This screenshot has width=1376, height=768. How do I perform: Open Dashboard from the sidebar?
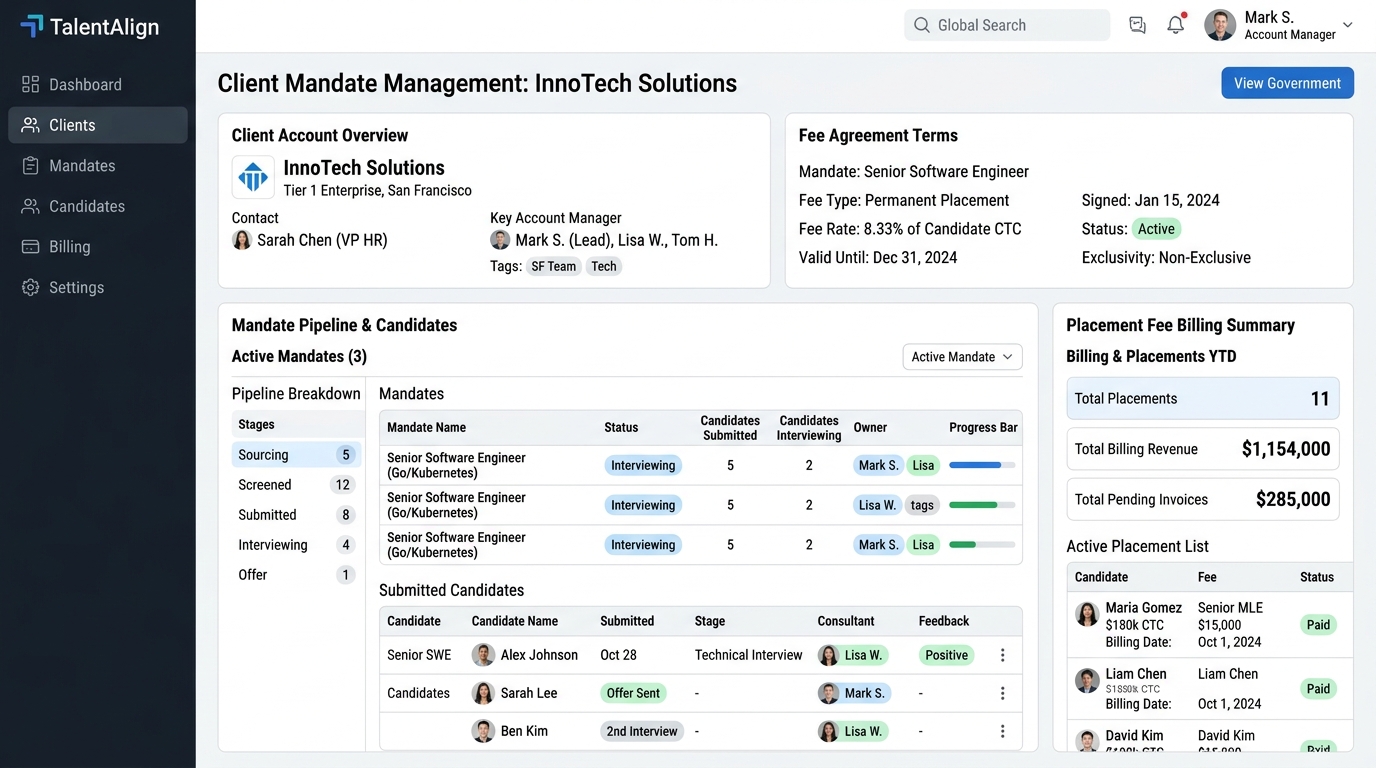point(98,85)
